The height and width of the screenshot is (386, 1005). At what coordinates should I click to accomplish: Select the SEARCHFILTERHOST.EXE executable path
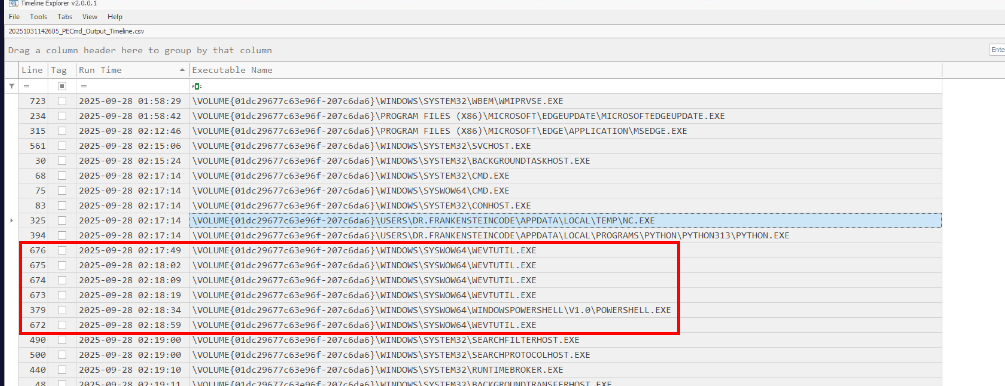tap(385, 340)
